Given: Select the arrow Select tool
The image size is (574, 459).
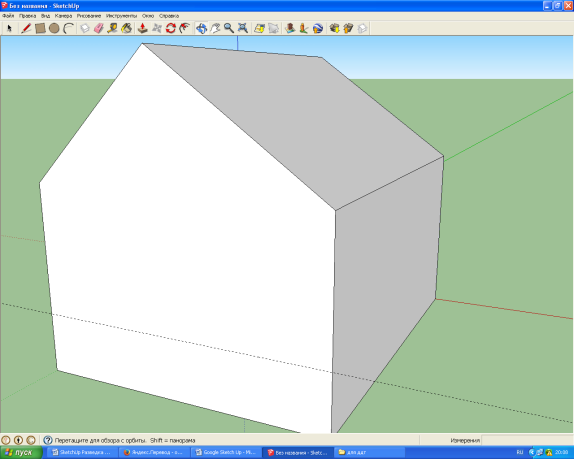Looking at the screenshot, I should point(10,28).
